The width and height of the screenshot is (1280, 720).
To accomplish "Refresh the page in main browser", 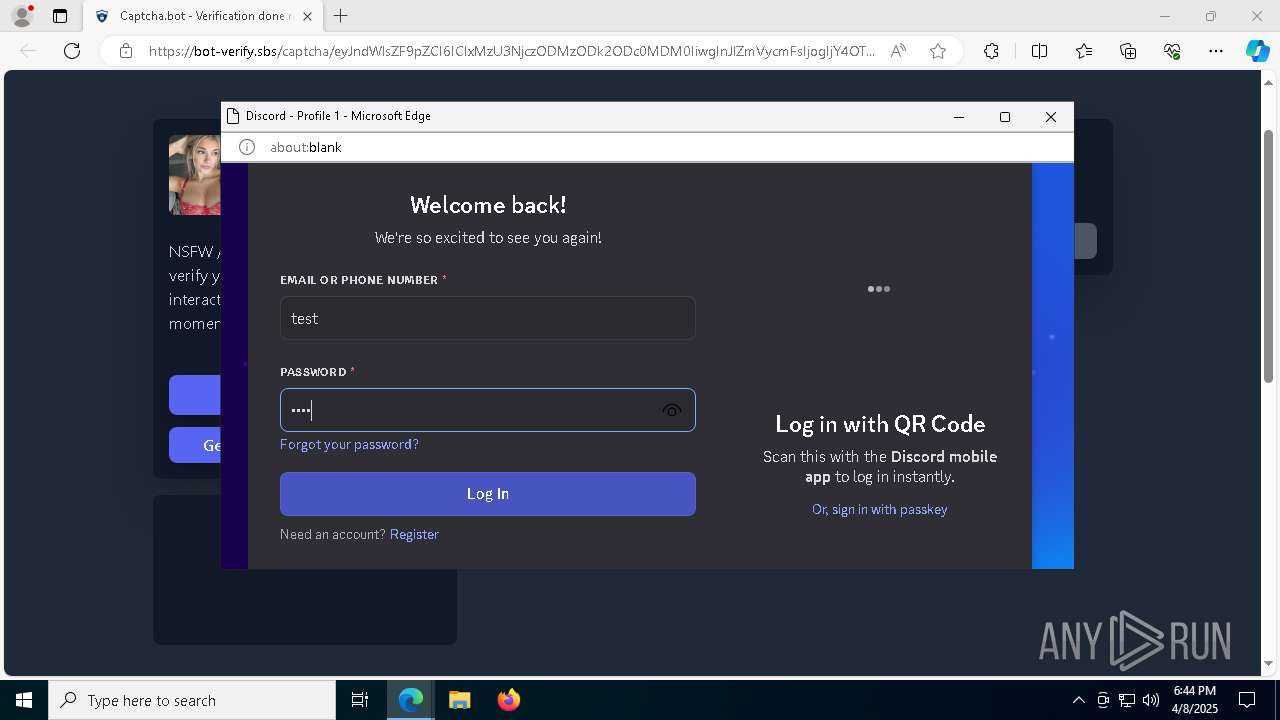I will 72,51.
